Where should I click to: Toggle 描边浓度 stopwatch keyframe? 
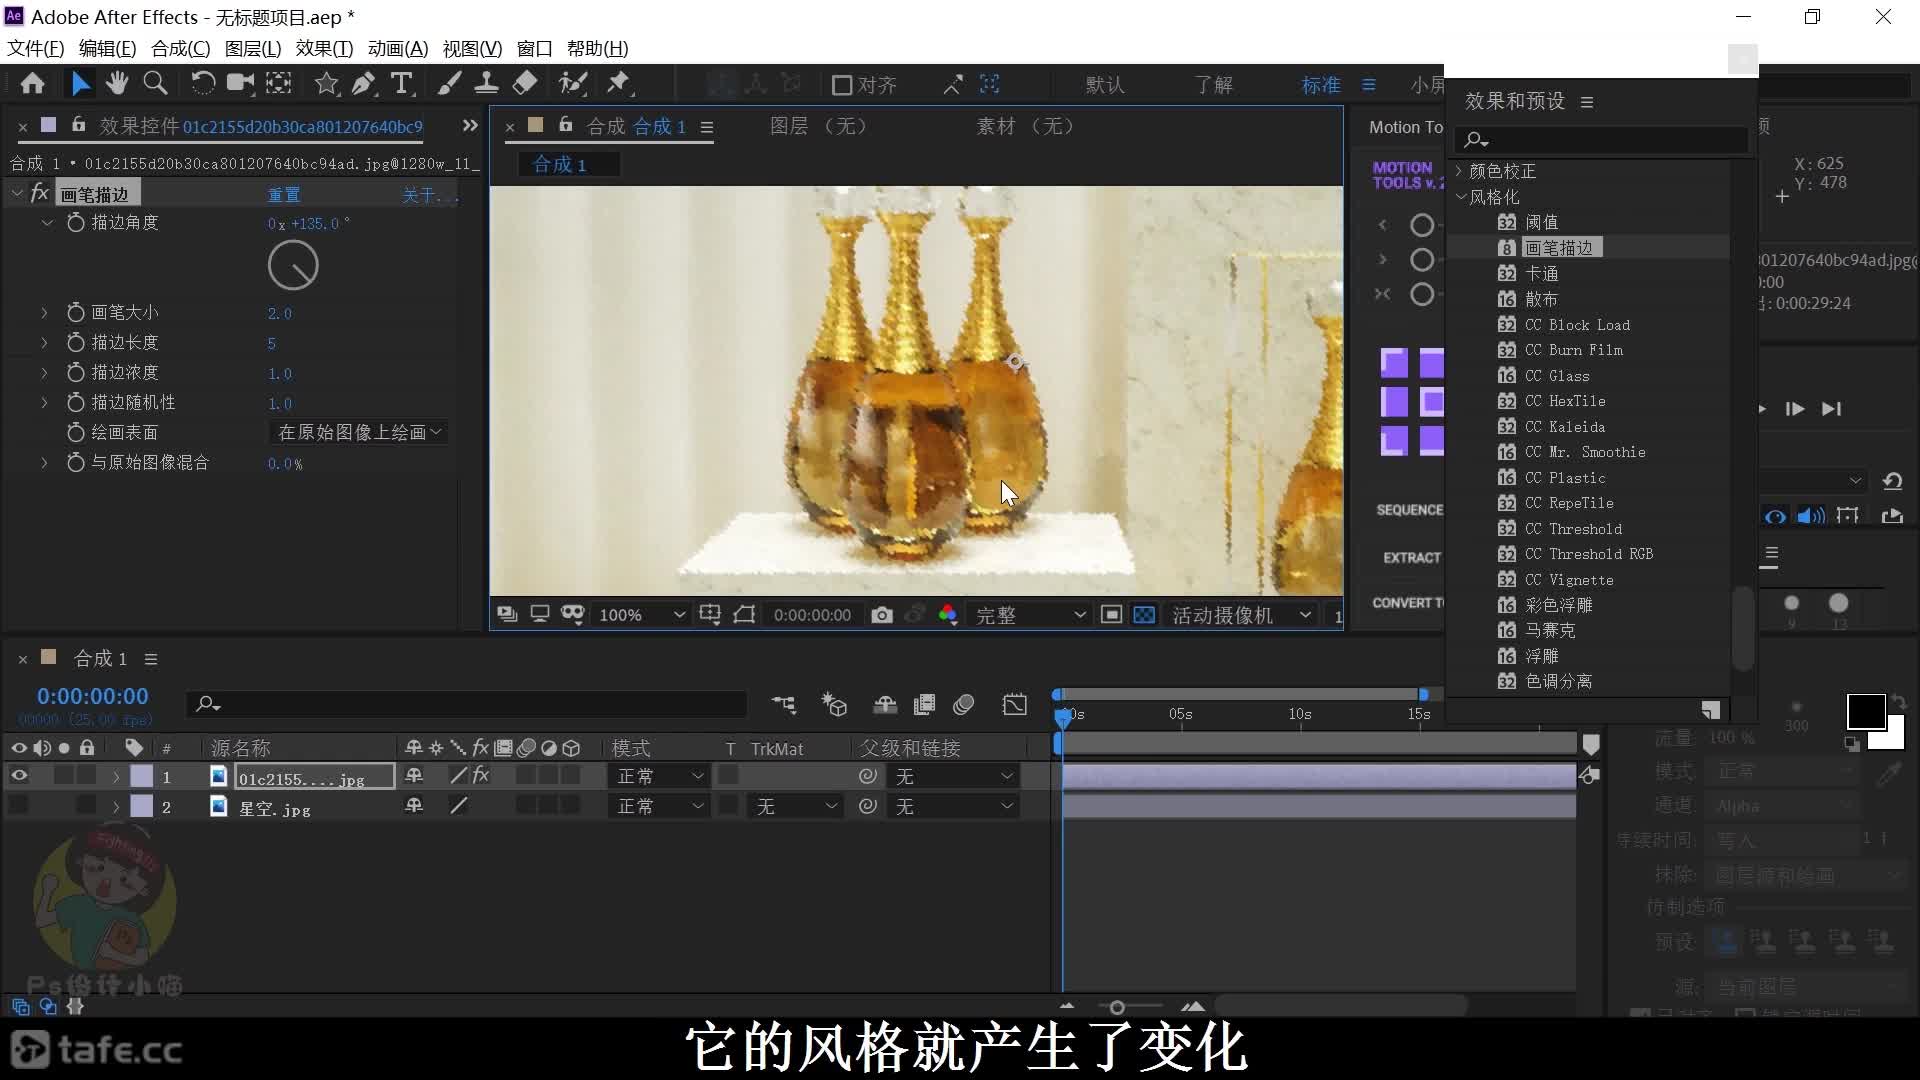(76, 372)
